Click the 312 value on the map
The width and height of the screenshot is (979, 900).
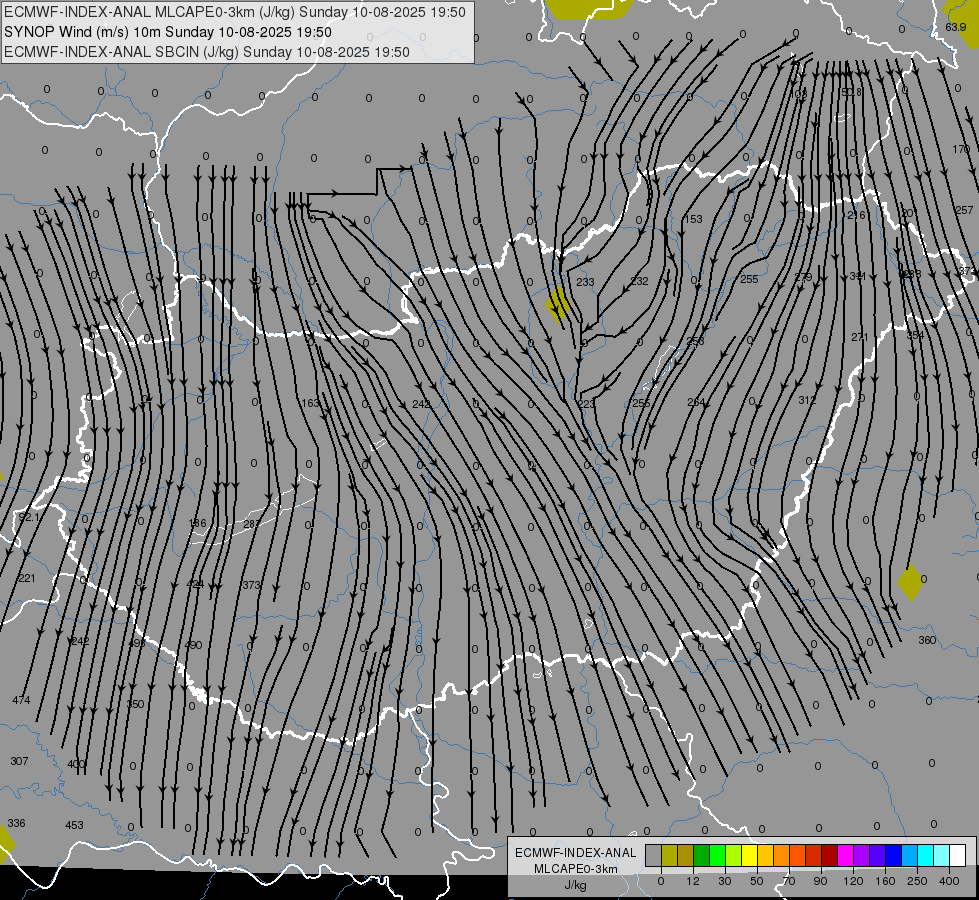[x=807, y=400]
